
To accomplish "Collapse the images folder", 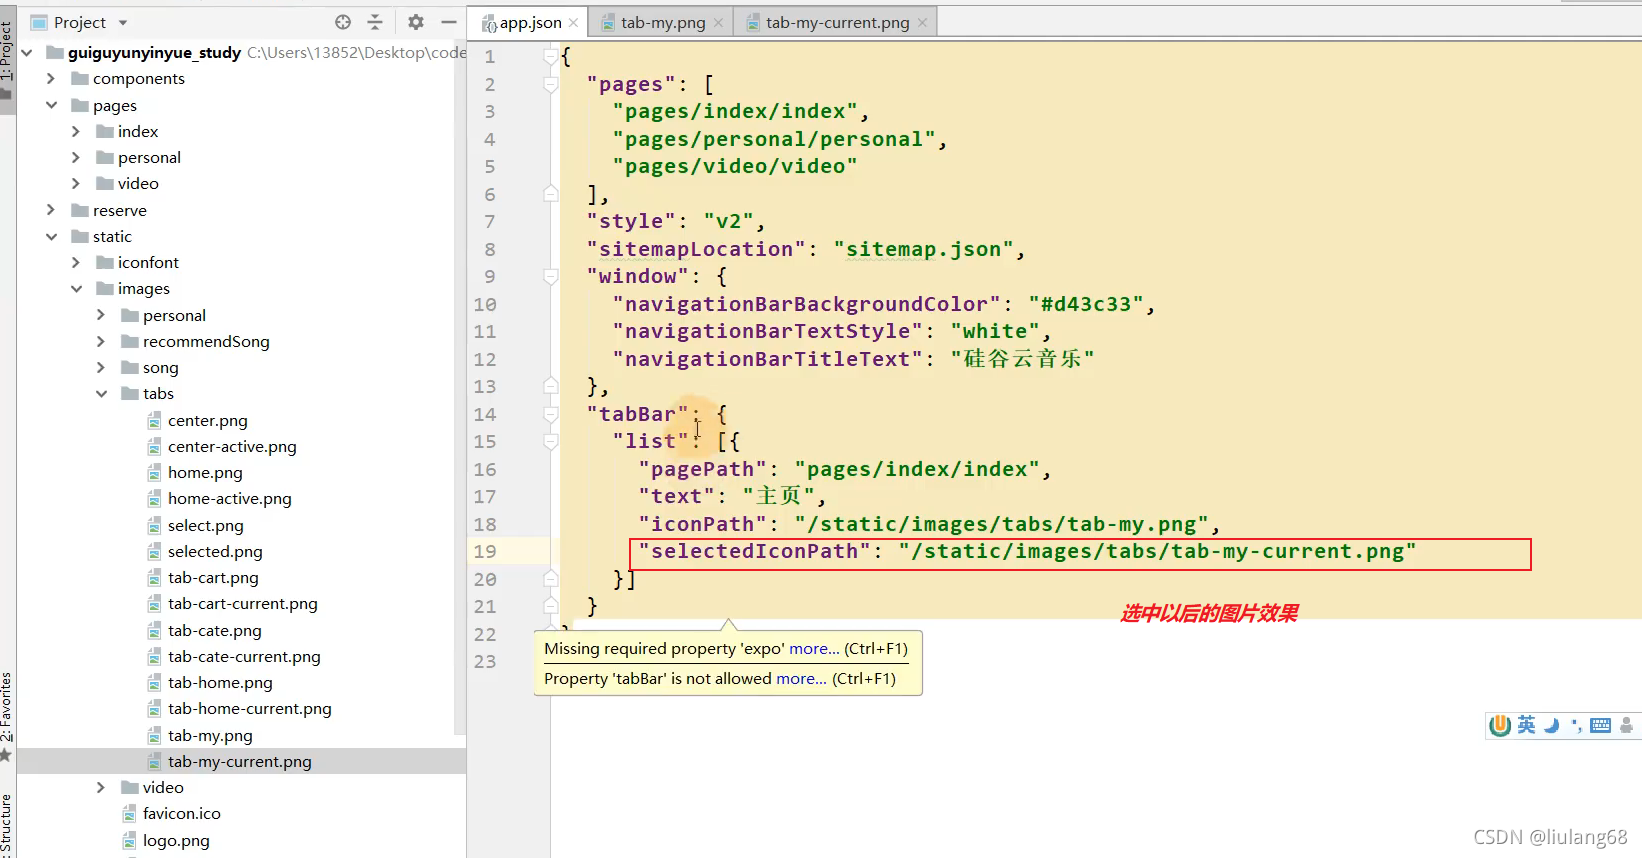I will [x=76, y=288].
